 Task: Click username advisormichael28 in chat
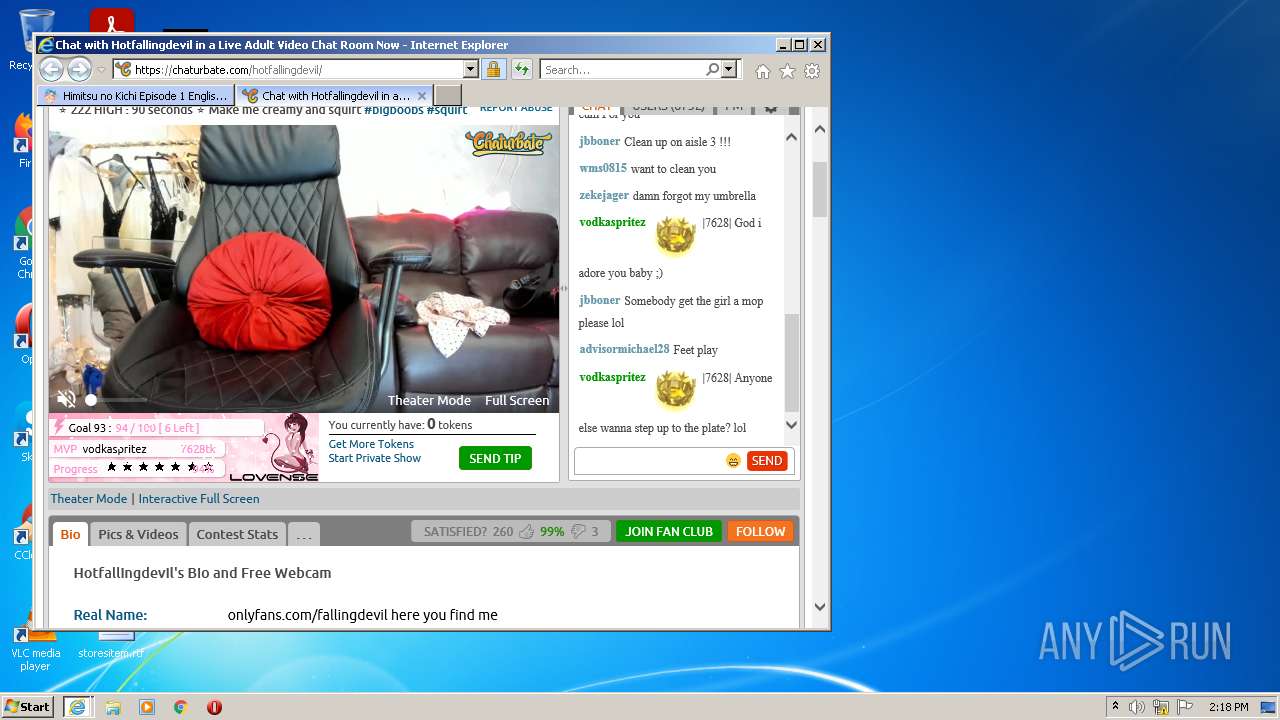(624, 349)
